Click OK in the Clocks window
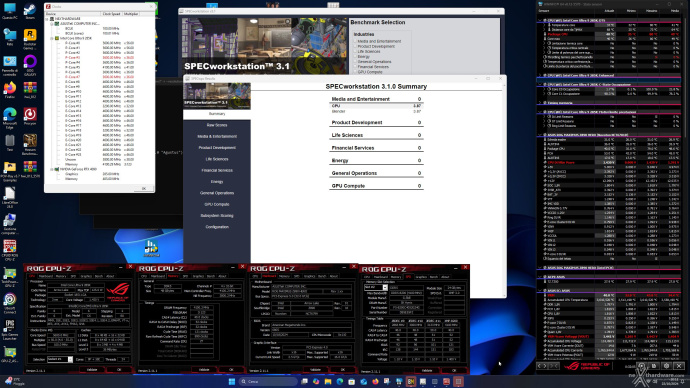 pos(144,188)
